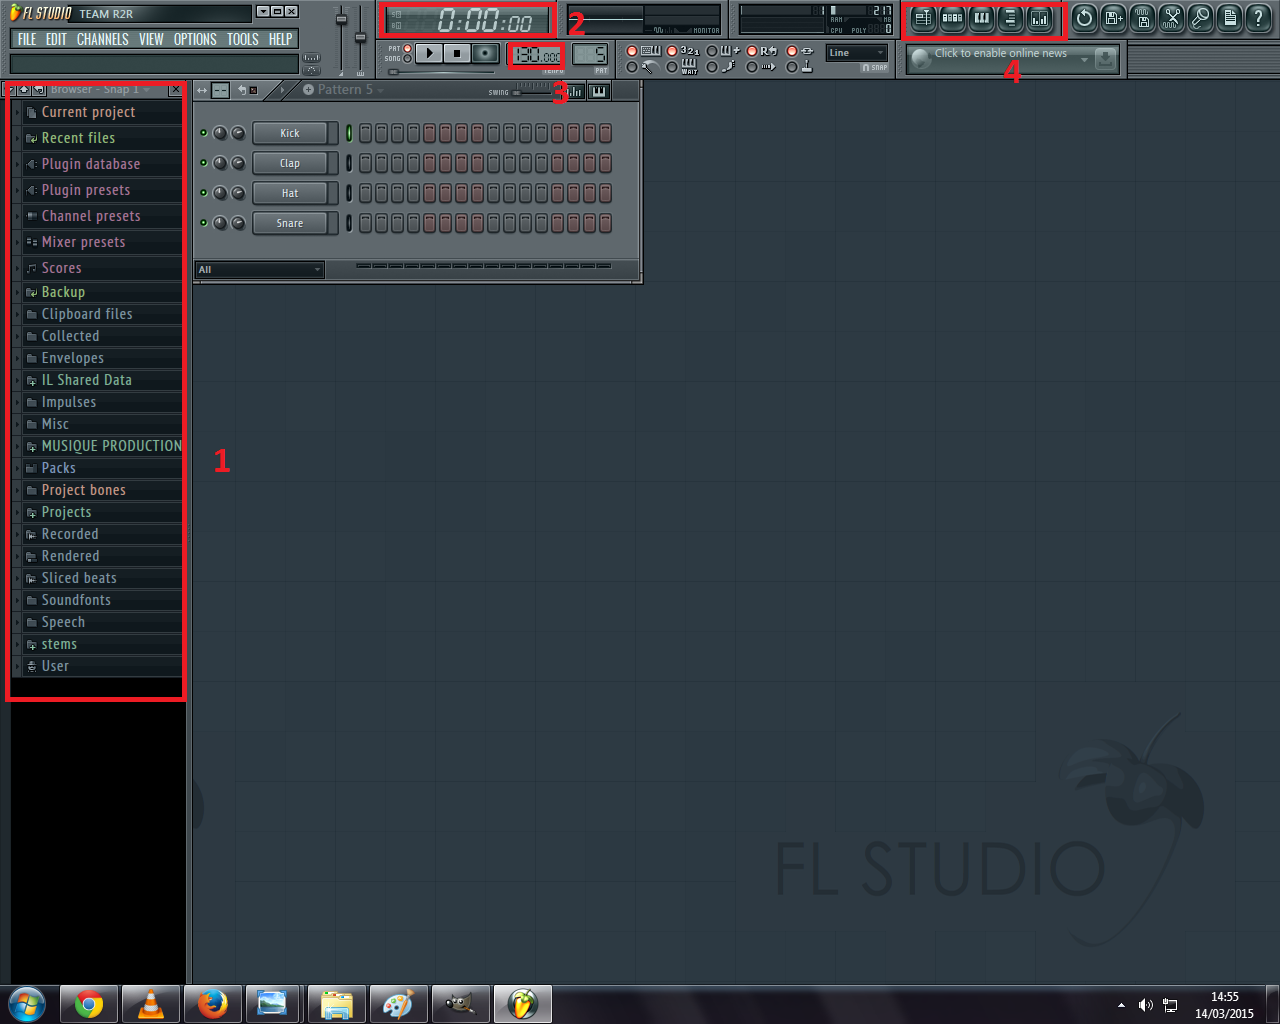Screen dimensions: 1280x1024
Task: Open the CHANNELS menu
Action: [103, 39]
